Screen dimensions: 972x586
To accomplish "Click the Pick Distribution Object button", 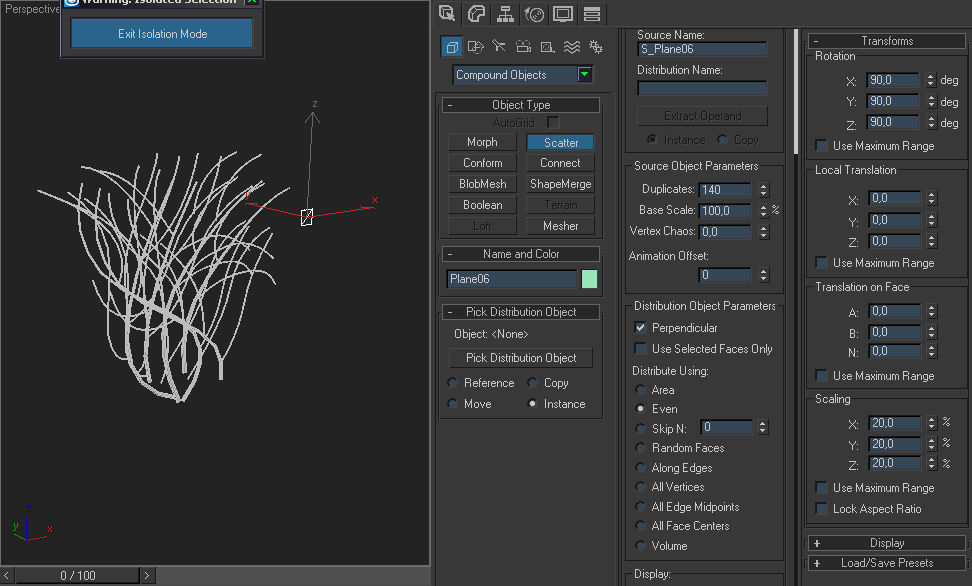I will click(521, 358).
